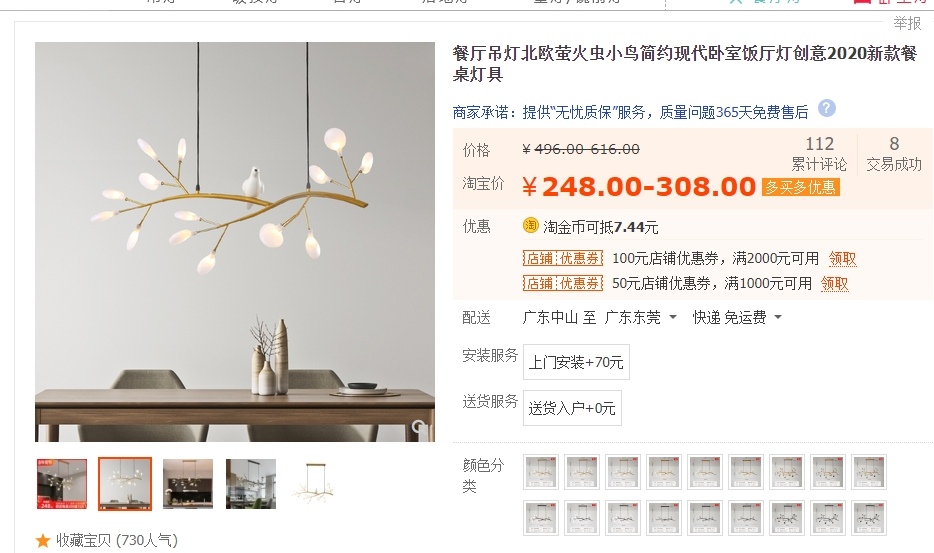
Task: Click the 举报 report link
Action: [x=907, y=23]
